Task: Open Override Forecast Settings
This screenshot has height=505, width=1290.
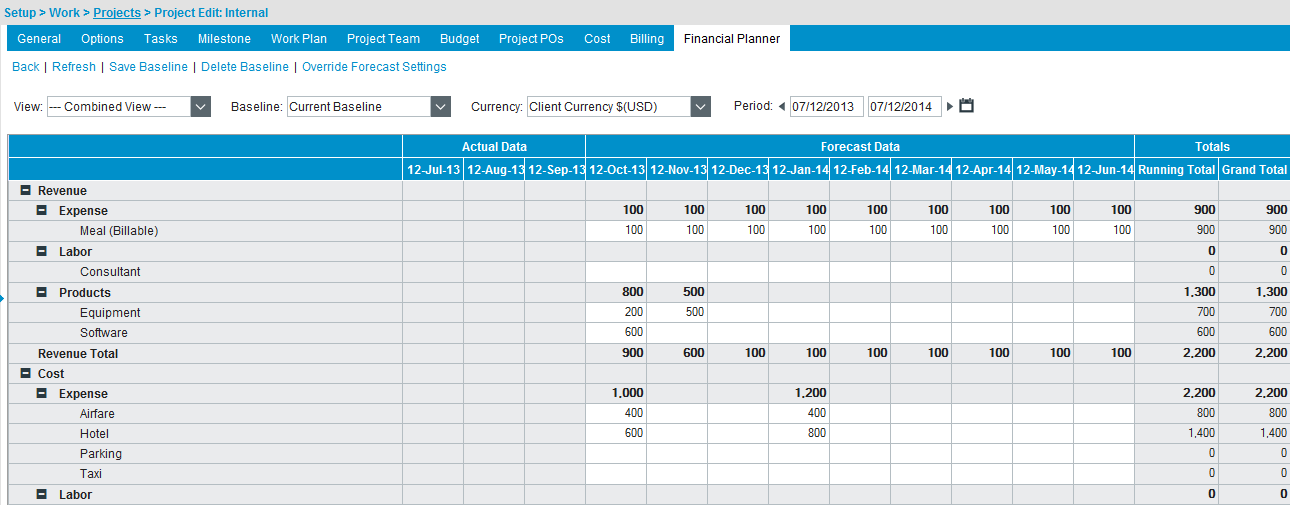Action: [x=374, y=67]
